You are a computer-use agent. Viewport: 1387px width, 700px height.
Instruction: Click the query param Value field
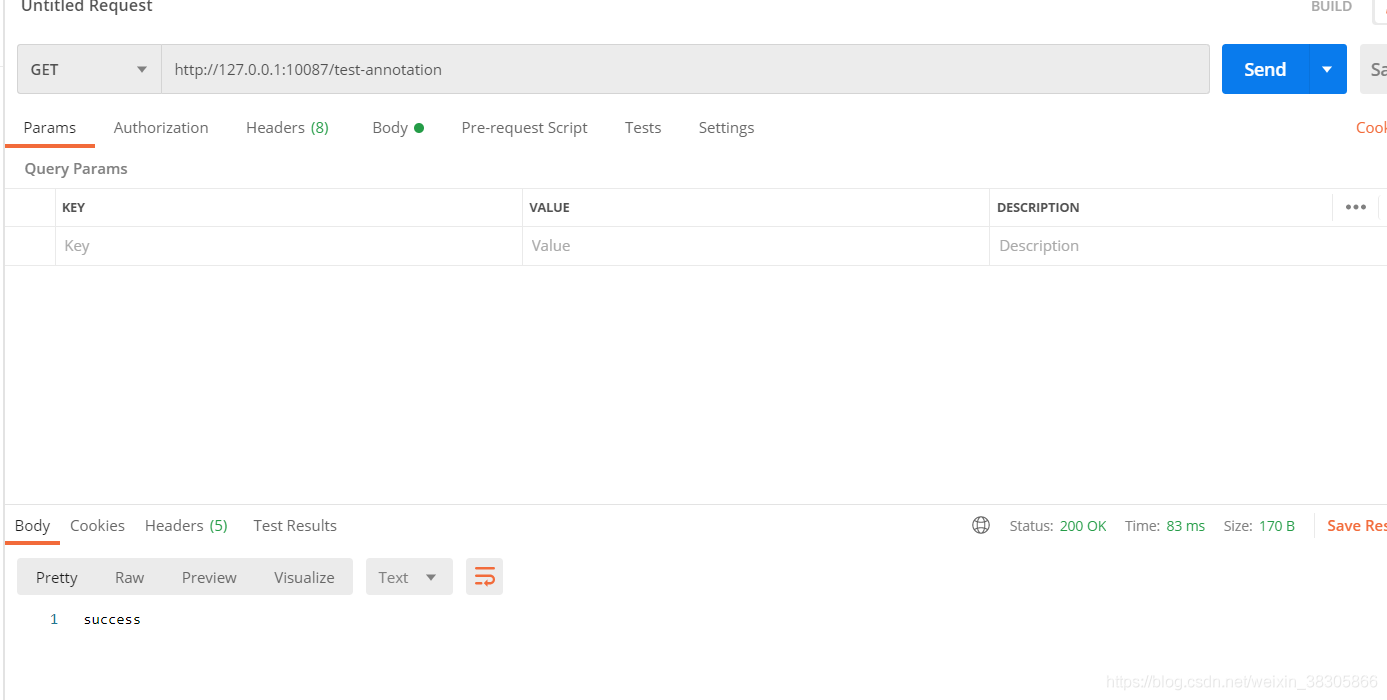coord(755,245)
